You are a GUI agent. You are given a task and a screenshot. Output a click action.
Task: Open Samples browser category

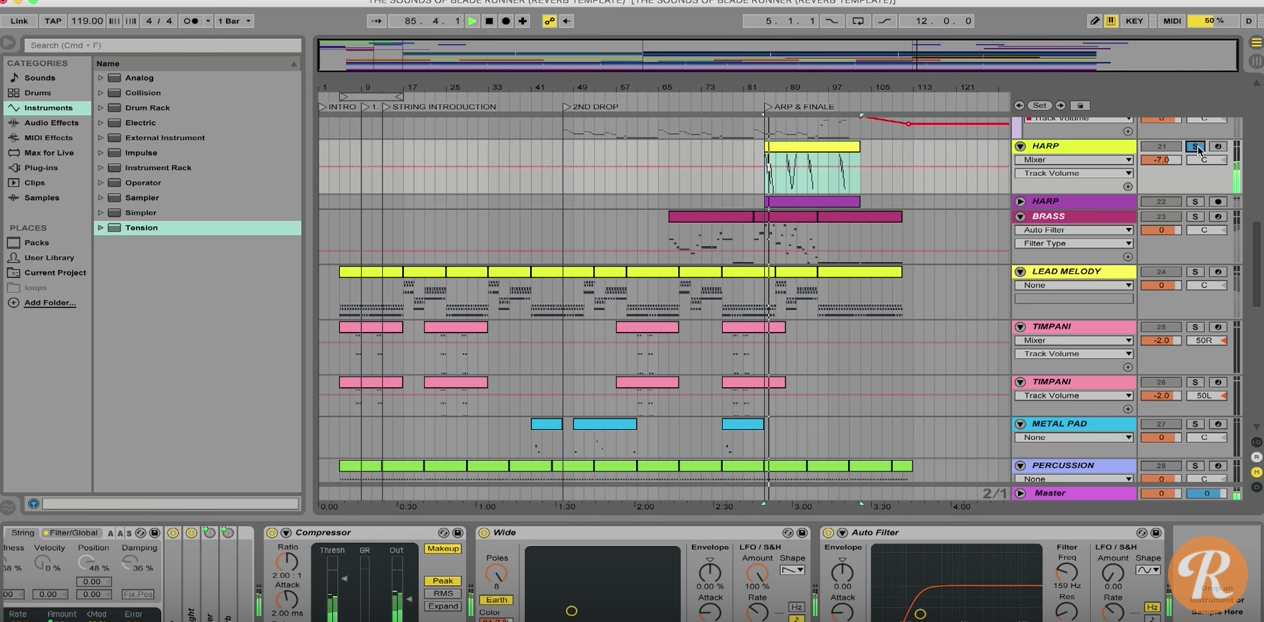[42, 198]
